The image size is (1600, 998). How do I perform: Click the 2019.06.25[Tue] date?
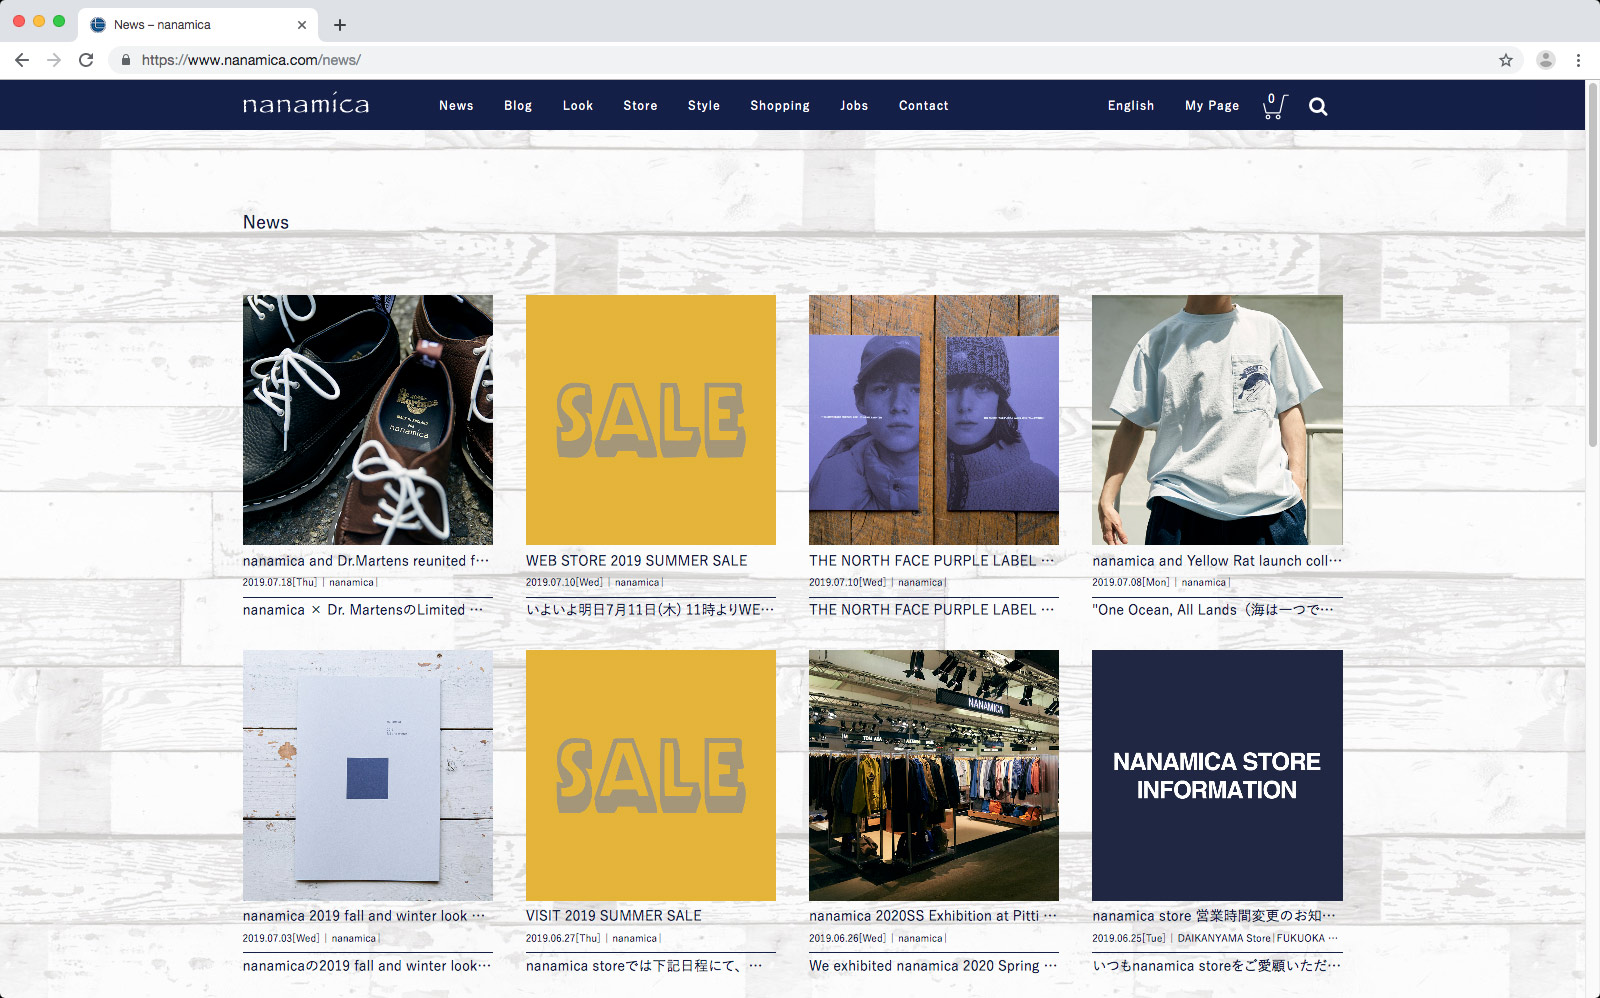[x=1129, y=938]
